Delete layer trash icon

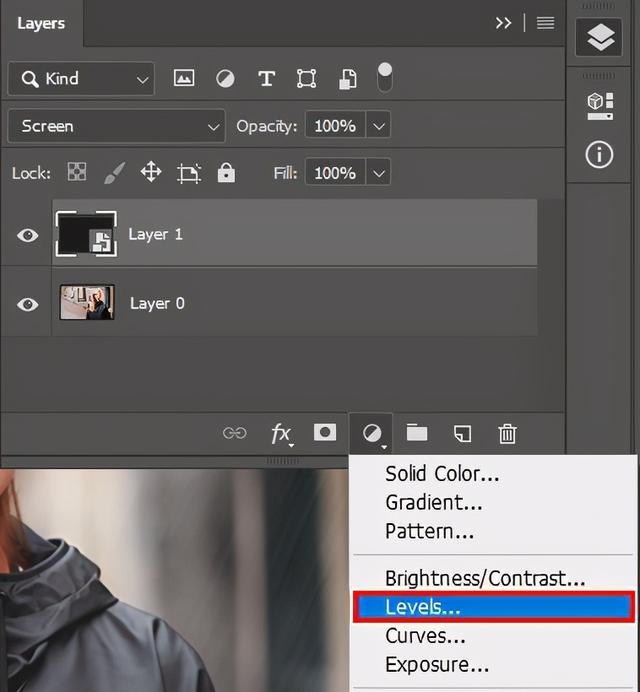[508, 433]
